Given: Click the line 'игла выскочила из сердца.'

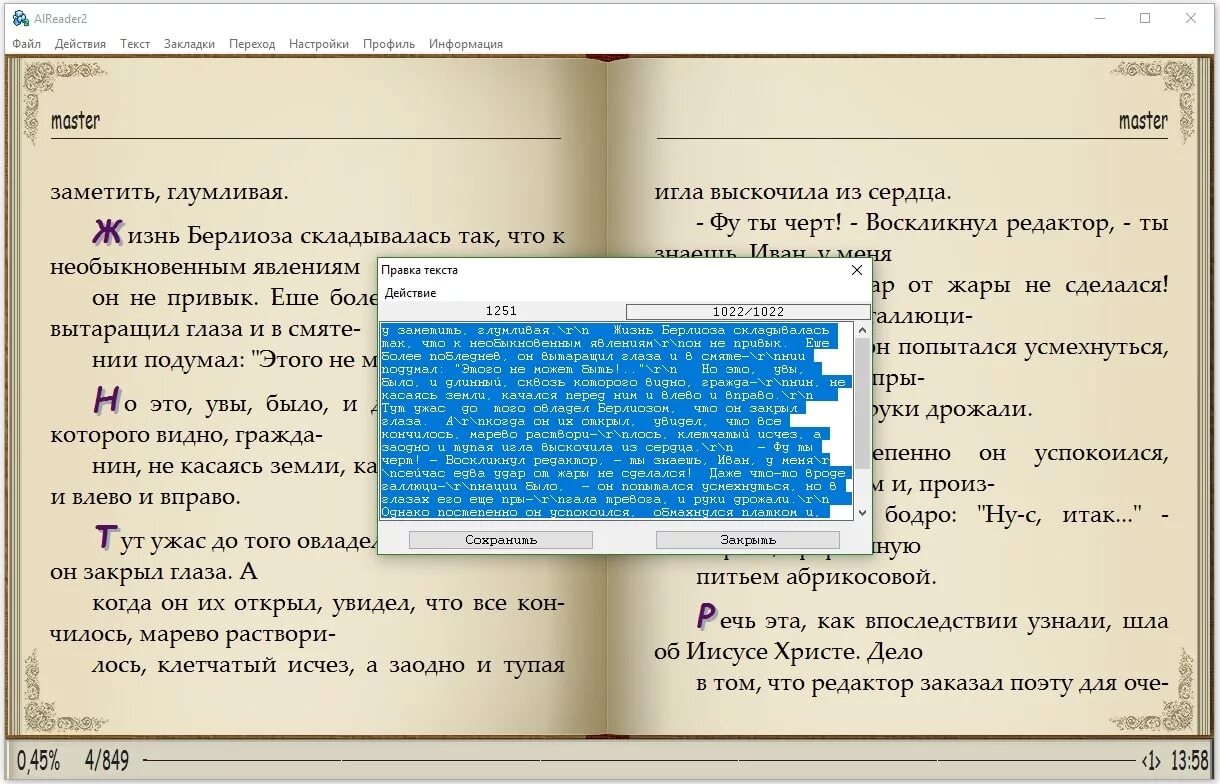Looking at the screenshot, I should [803, 193].
